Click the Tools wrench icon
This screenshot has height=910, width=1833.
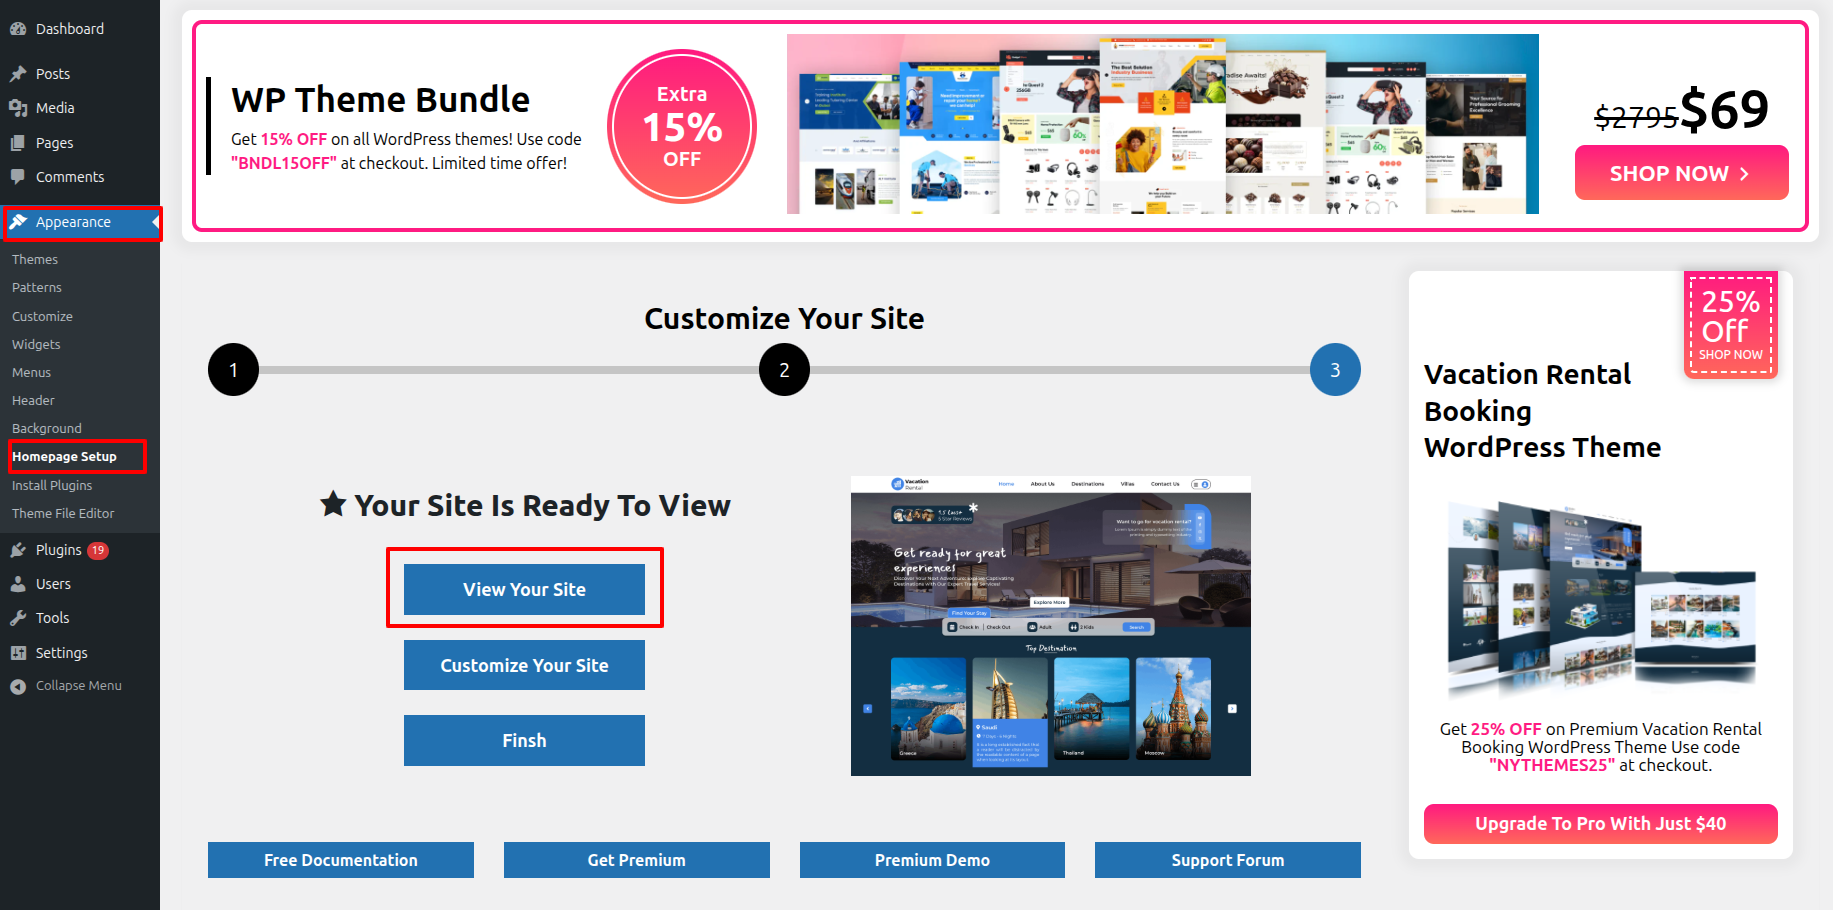click(x=18, y=618)
